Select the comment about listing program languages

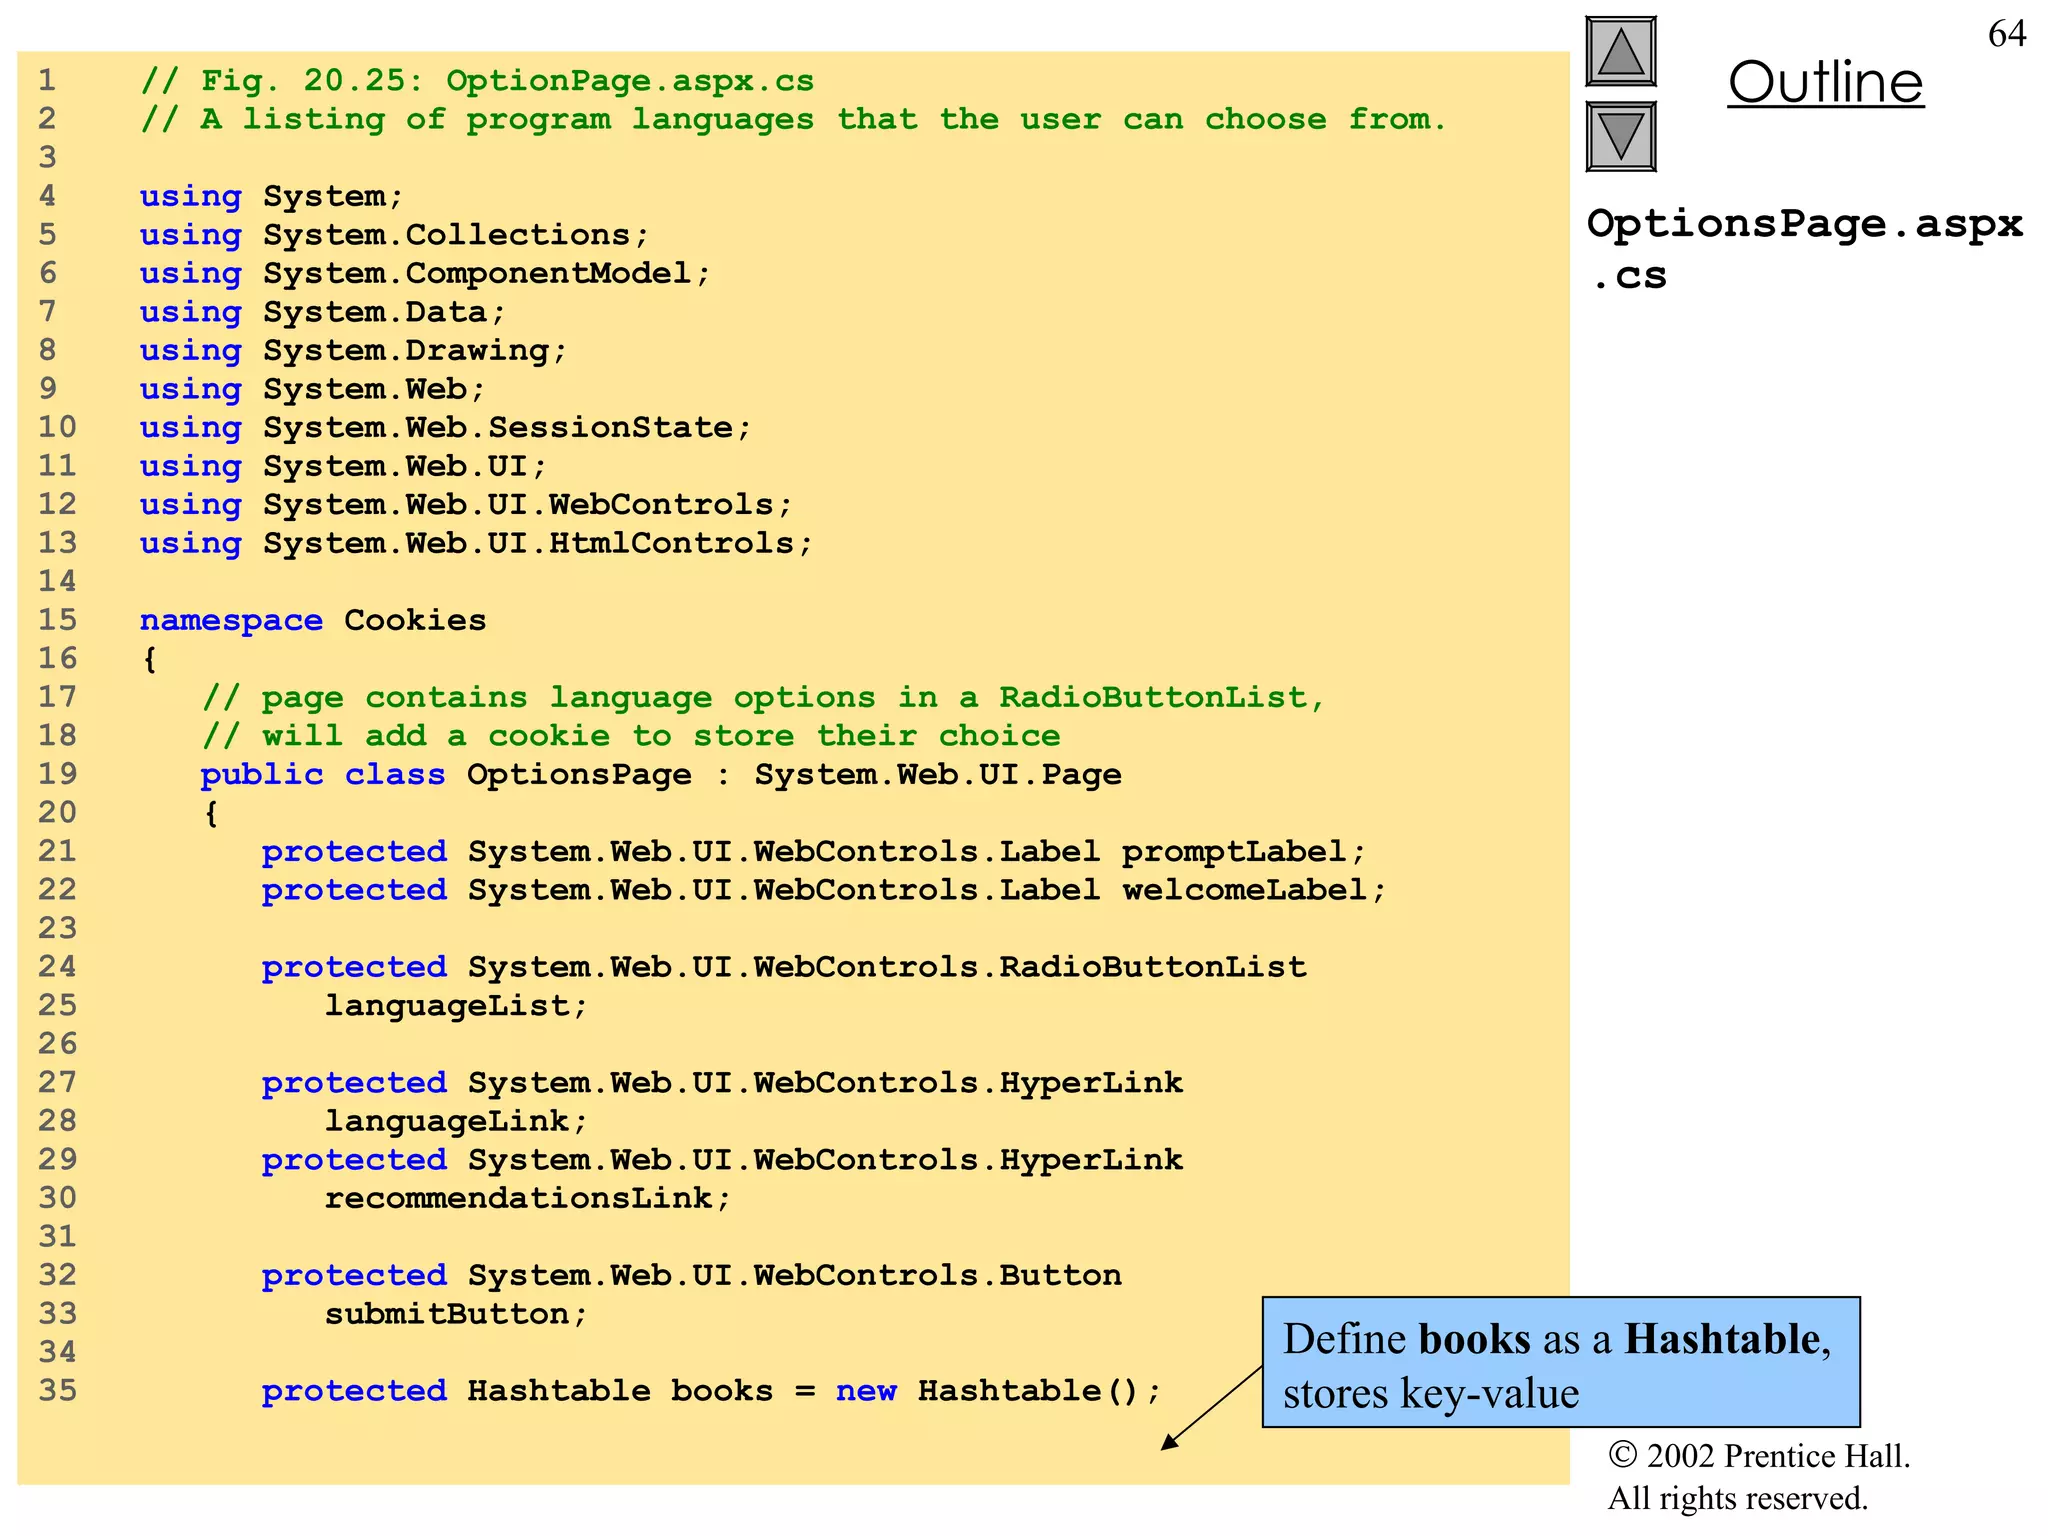(793, 119)
